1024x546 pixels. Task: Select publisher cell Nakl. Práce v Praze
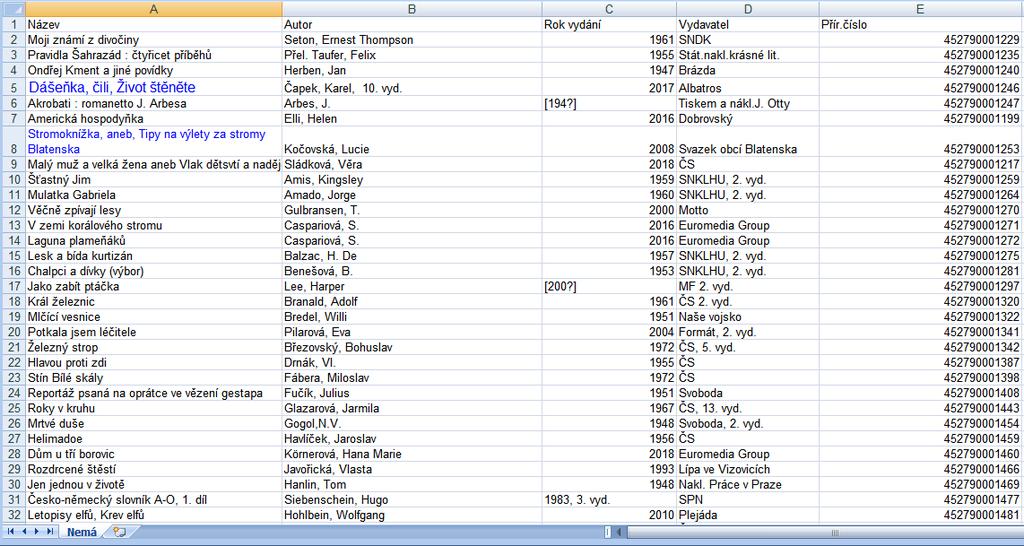pyautogui.click(x=748, y=484)
